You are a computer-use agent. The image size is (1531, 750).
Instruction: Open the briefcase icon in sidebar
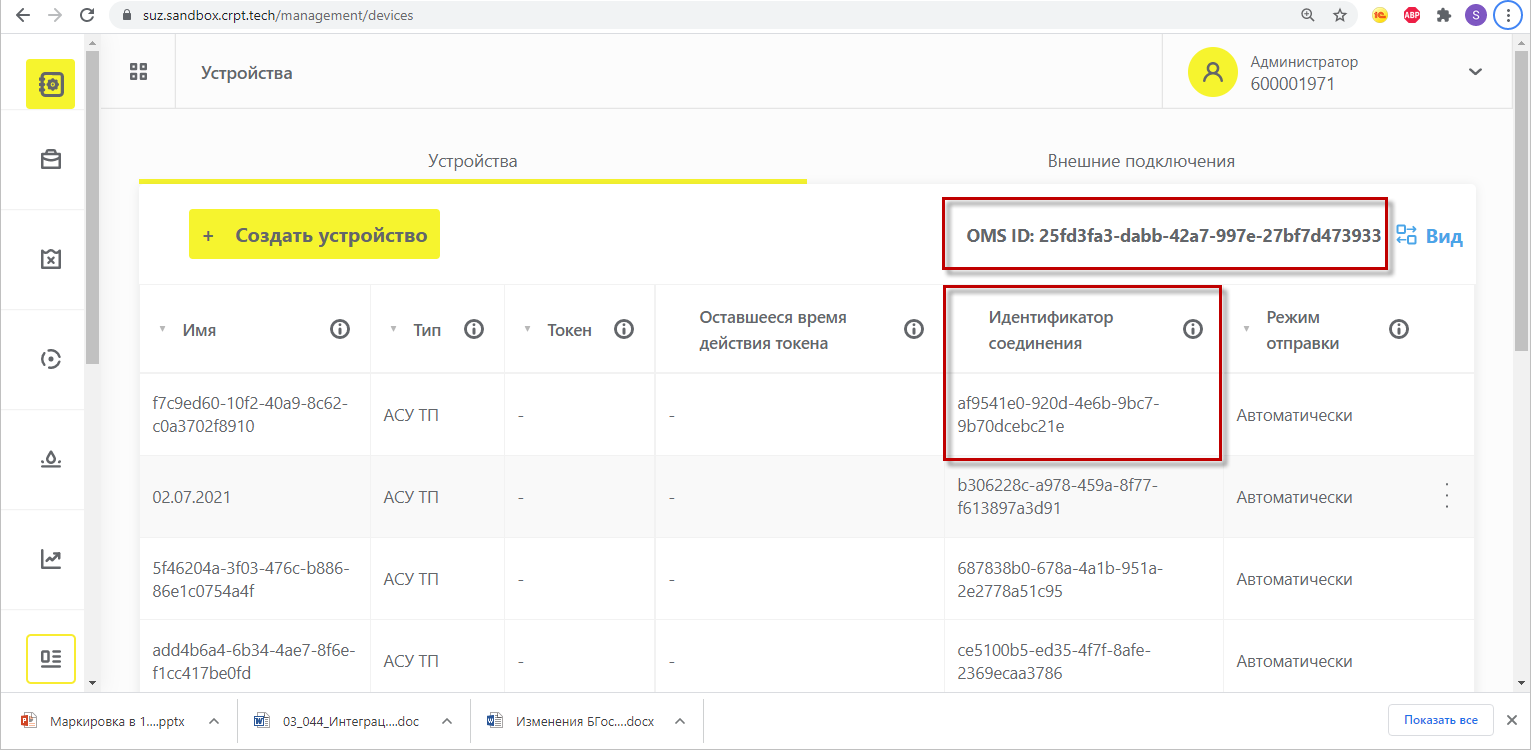[50, 160]
